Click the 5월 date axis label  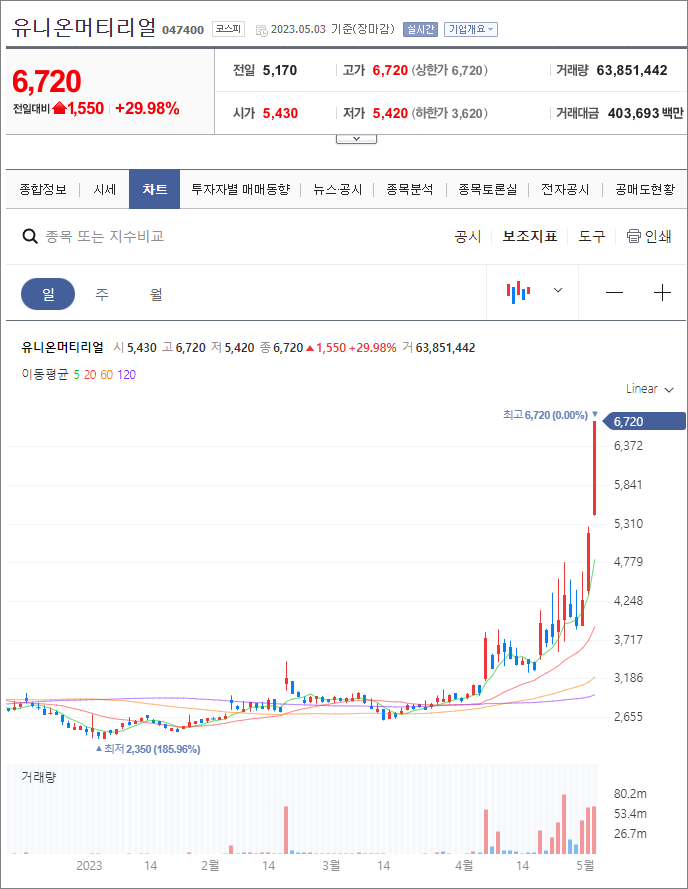point(585,865)
